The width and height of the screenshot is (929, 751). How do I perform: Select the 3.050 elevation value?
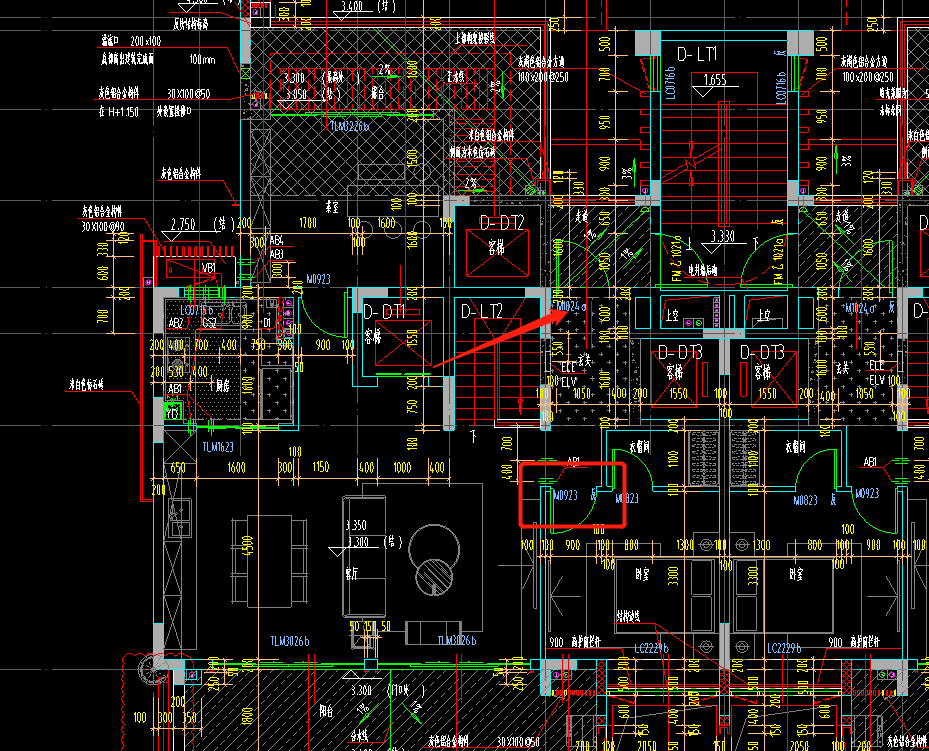296,94
